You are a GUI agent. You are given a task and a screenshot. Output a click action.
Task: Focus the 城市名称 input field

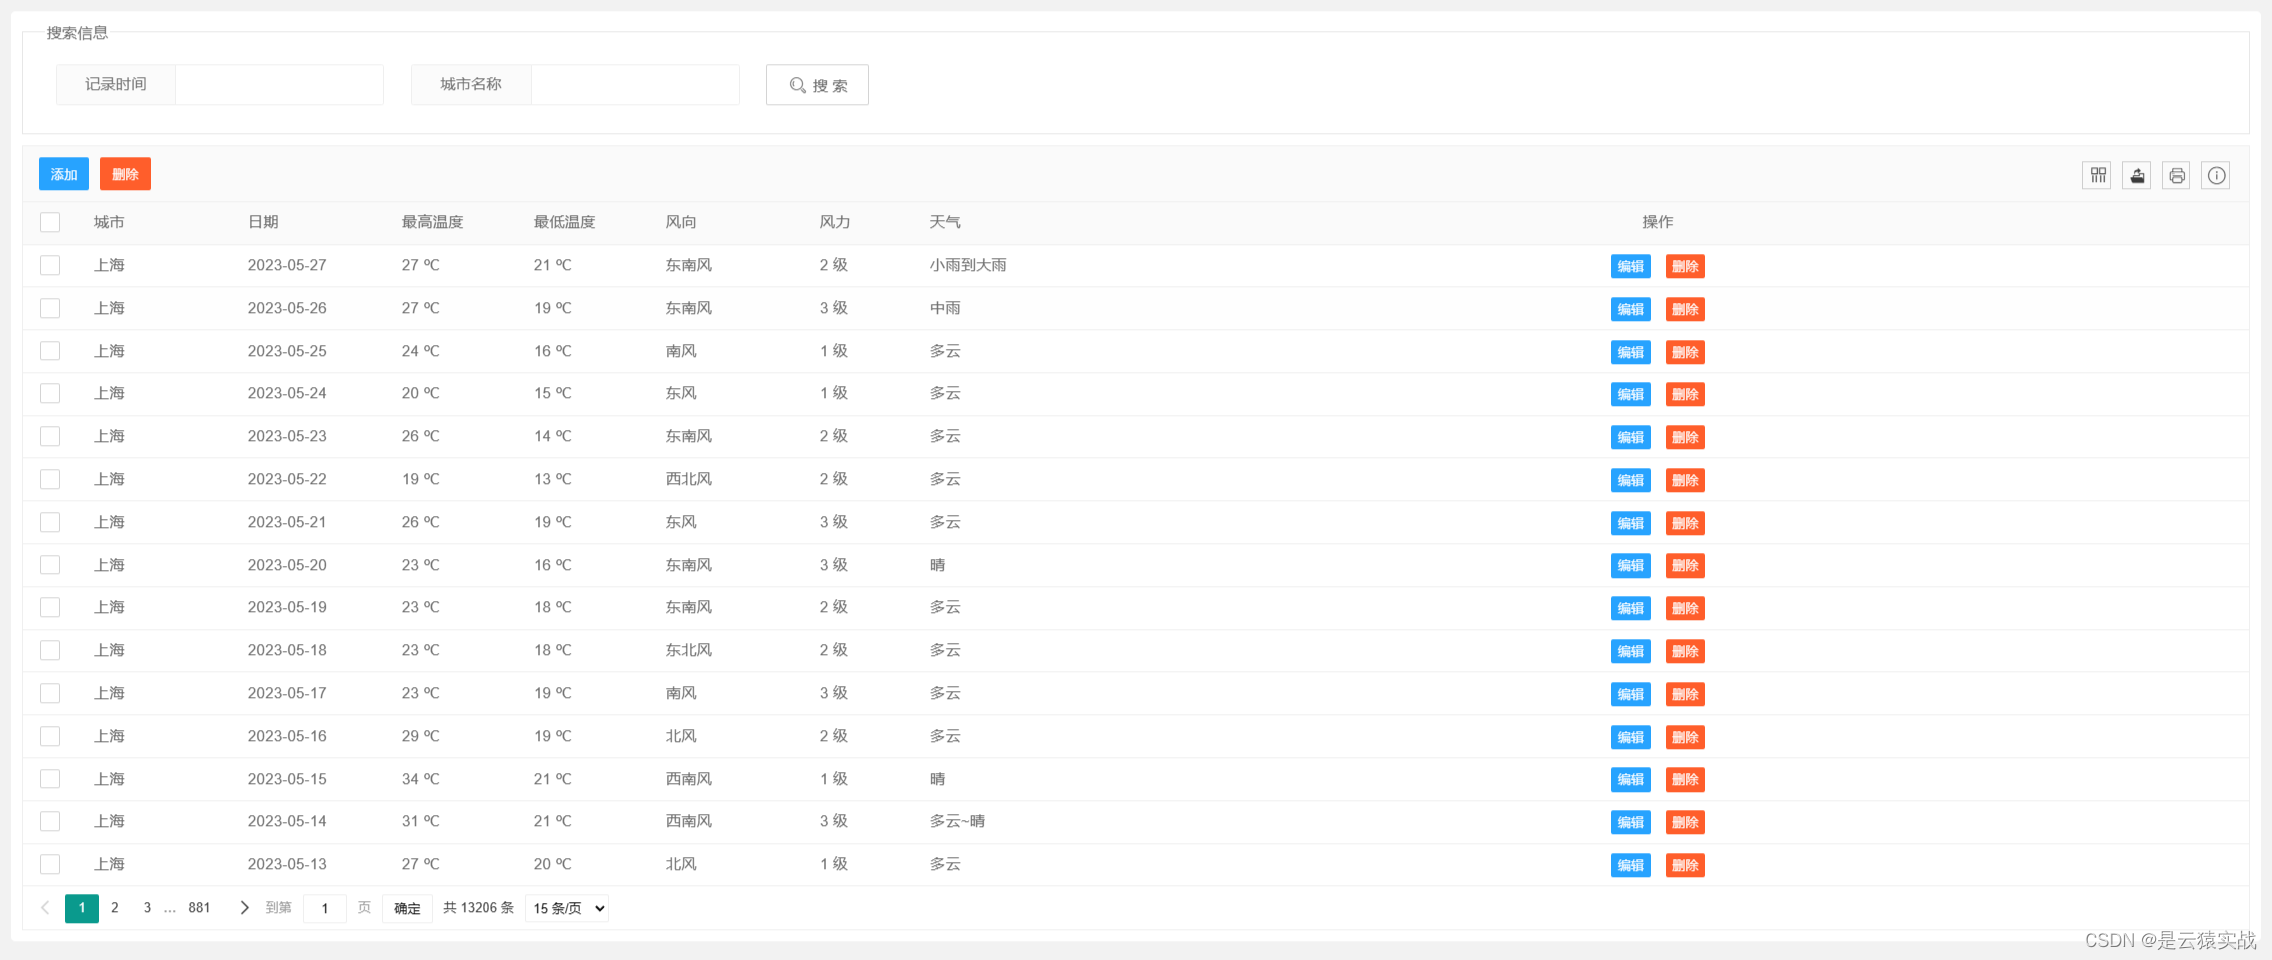coord(635,85)
